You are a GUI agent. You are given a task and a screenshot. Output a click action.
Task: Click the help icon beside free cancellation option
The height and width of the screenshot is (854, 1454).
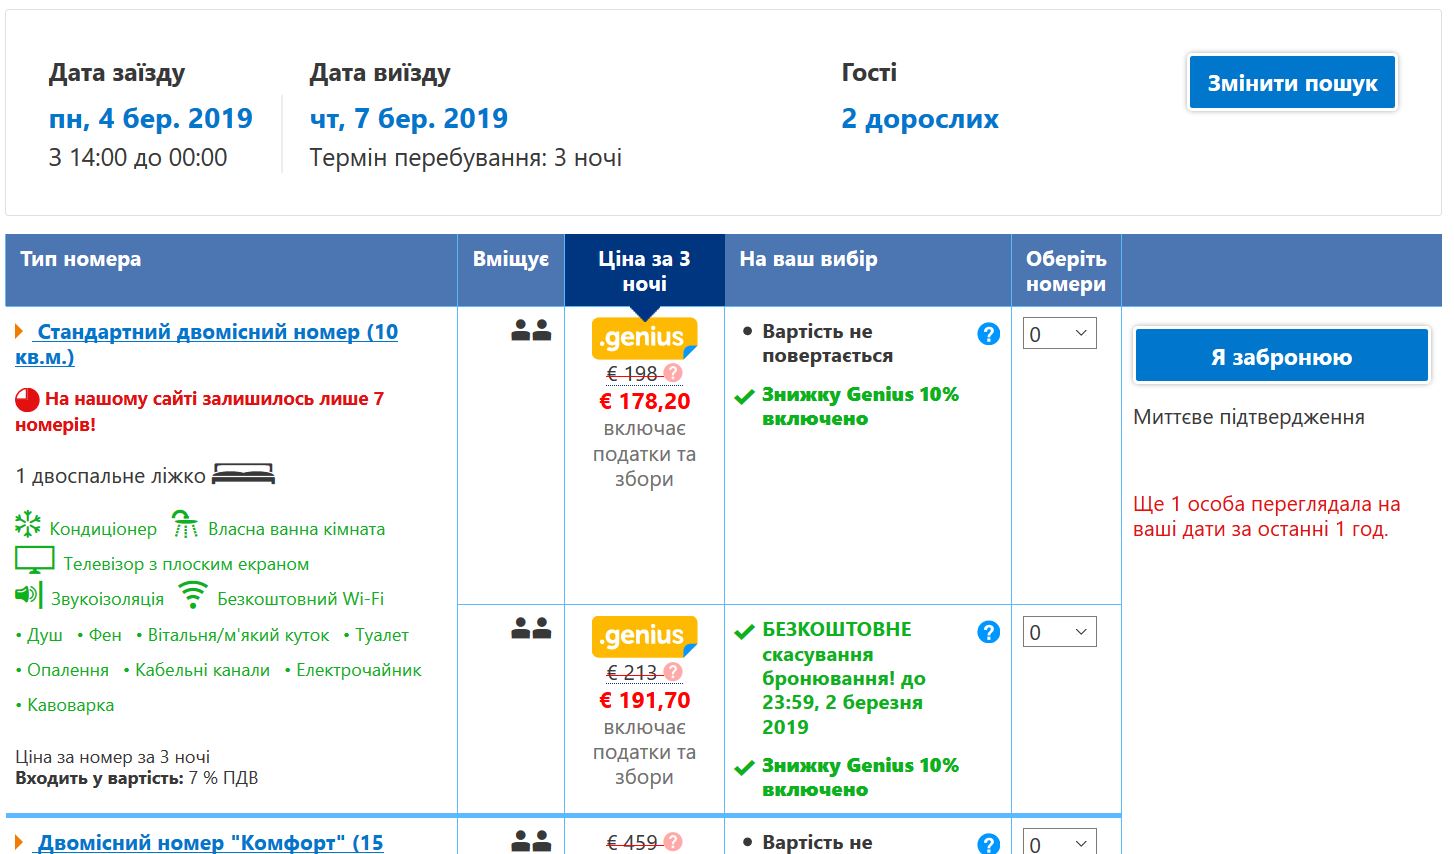tap(988, 632)
